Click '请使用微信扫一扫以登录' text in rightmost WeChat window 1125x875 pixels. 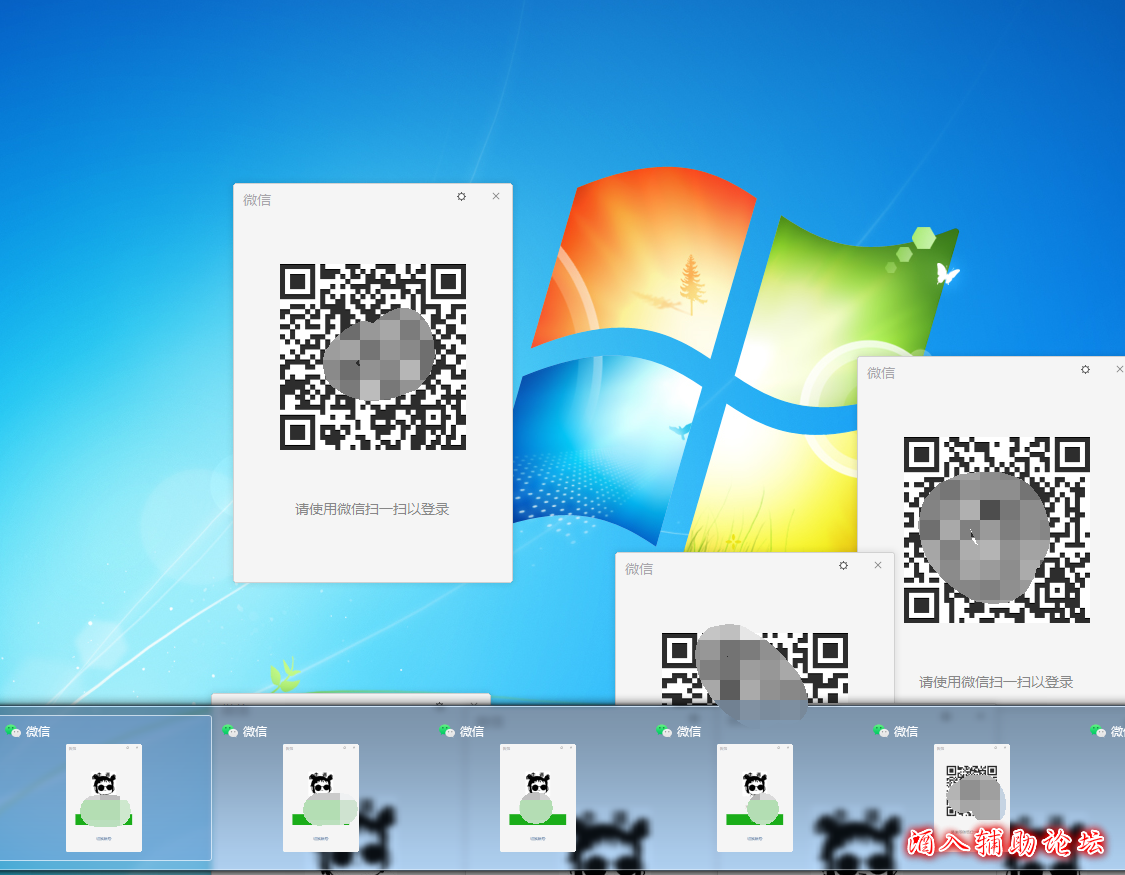(x=997, y=682)
